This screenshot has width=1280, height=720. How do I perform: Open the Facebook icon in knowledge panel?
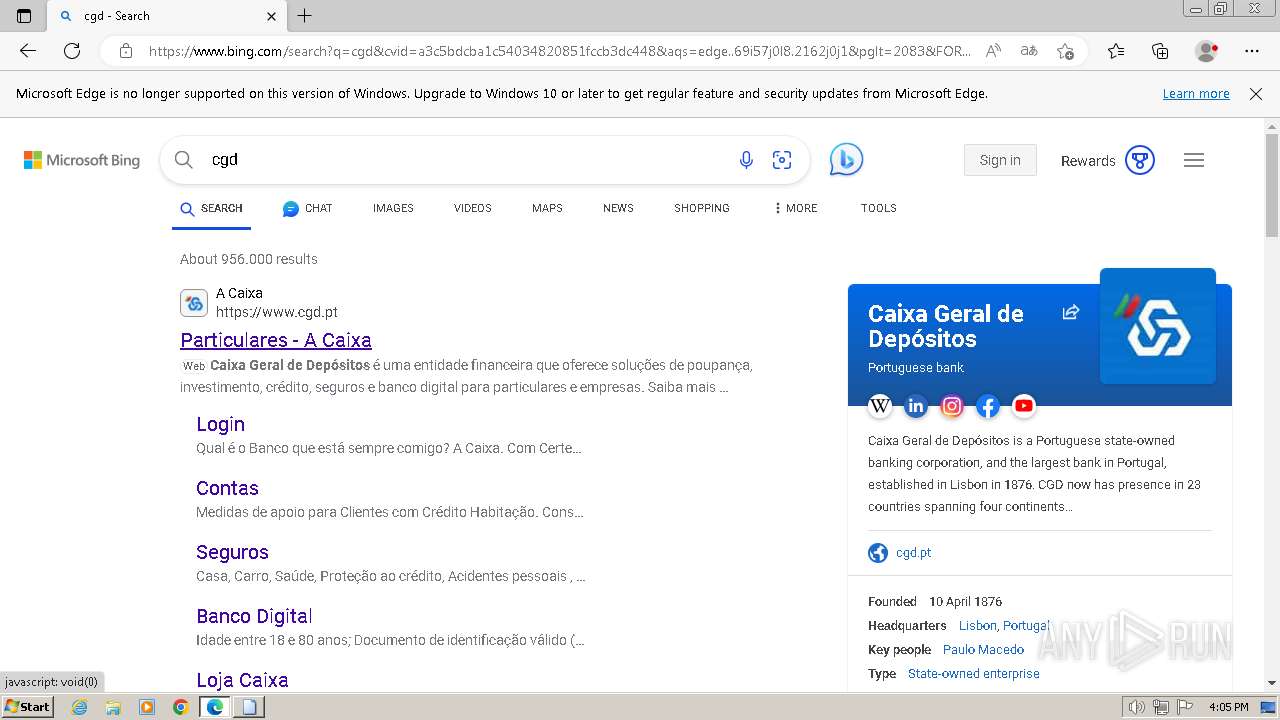pyautogui.click(x=988, y=406)
